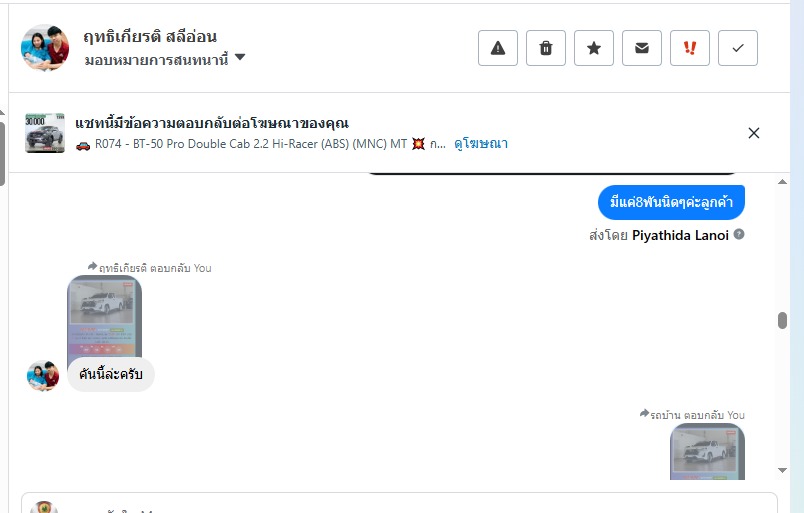Click the envelope mark-as-unread icon
The image size is (804, 513).
642,48
